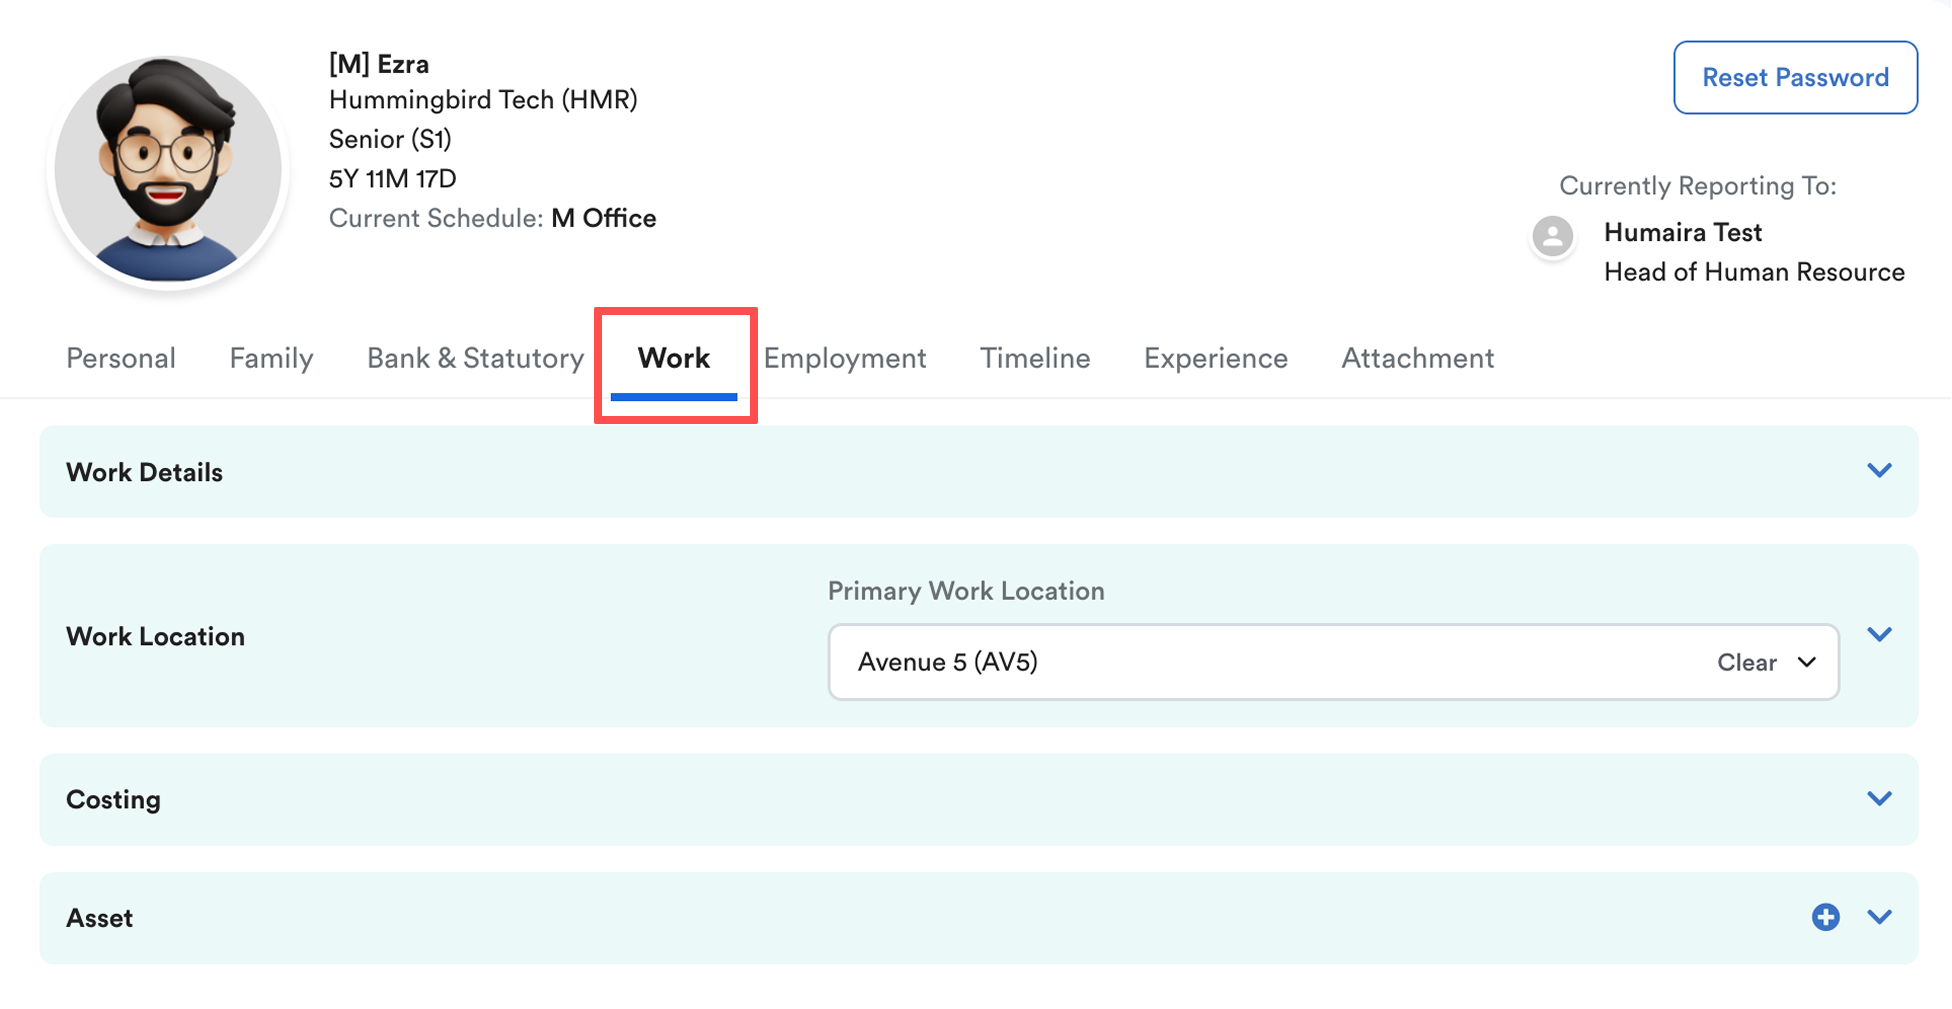Screen dimensions: 1952x1009
Task: Click the Work Details heading
Action: pos(144,472)
